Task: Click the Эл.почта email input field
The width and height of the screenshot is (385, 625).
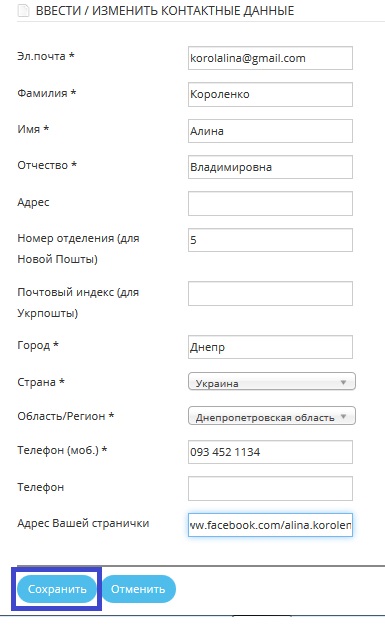Action: coord(270,58)
